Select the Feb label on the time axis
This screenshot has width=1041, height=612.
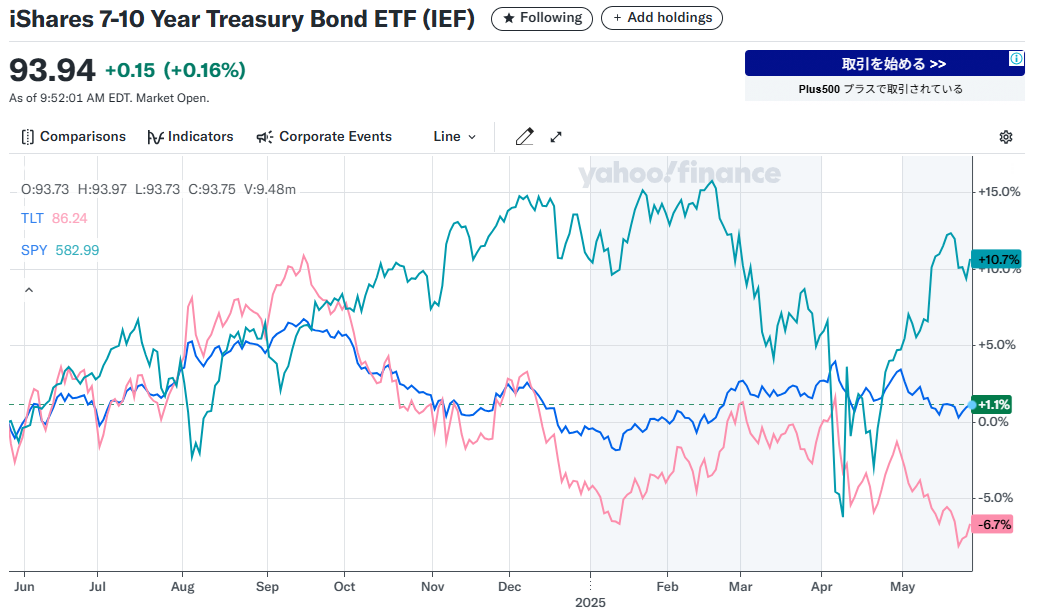click(668, 587)
